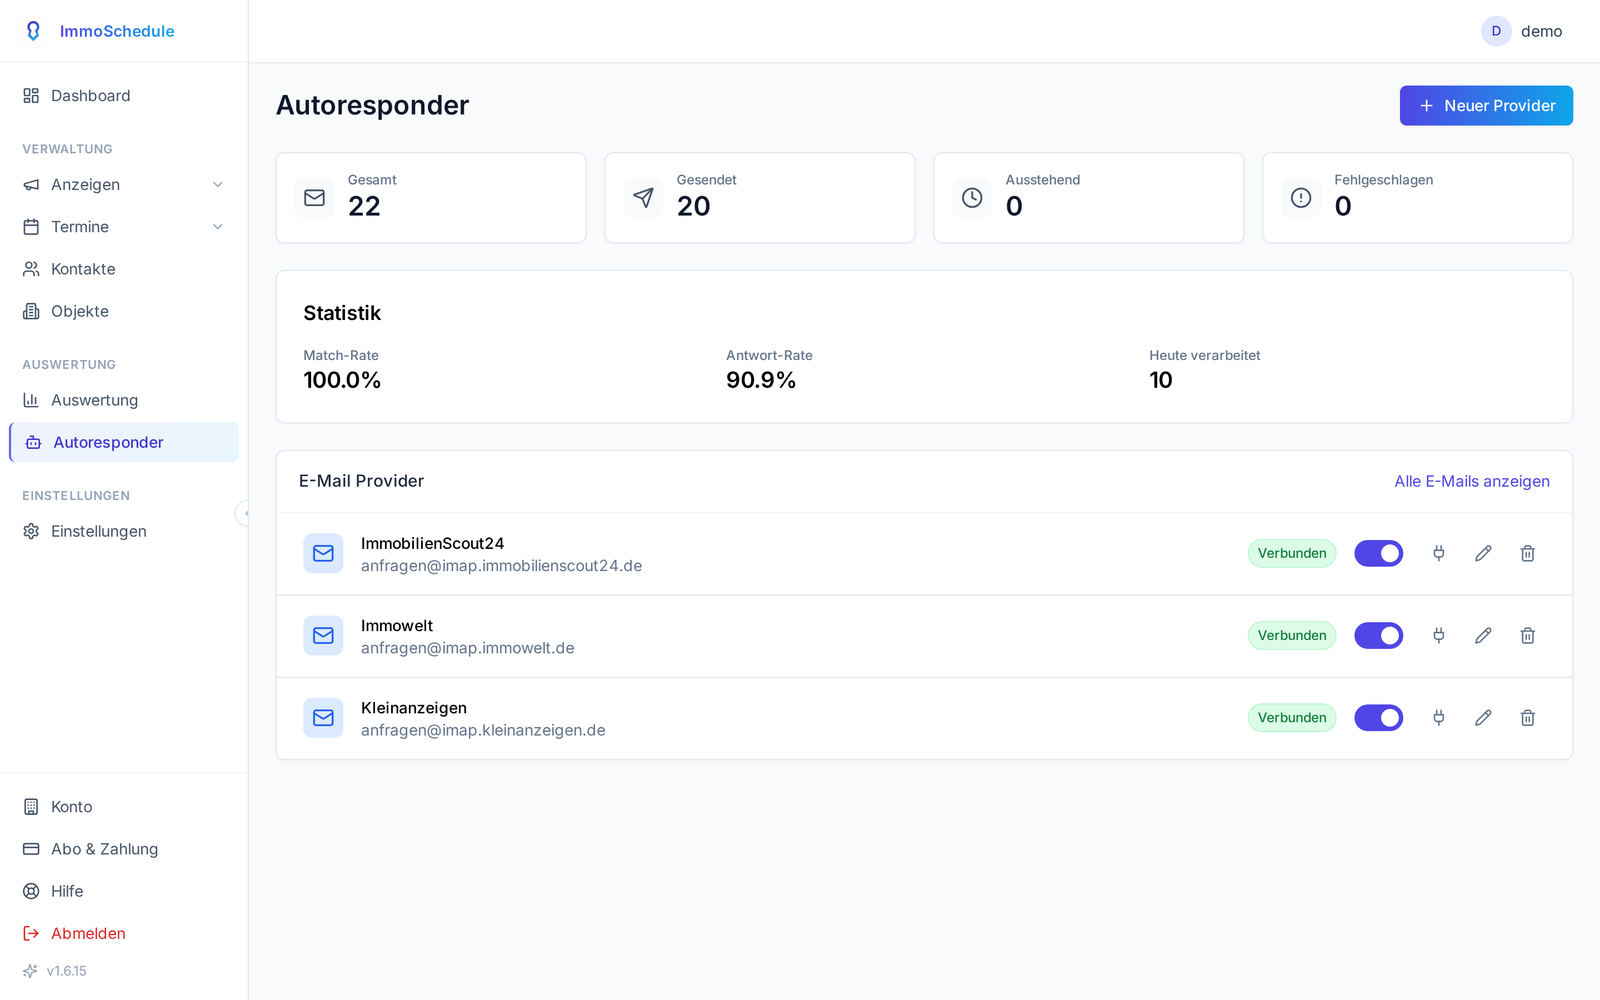The width and height of the screenshot is (1600, 1000).
Task: Open the Konto page
Action: tap(124, 807)
